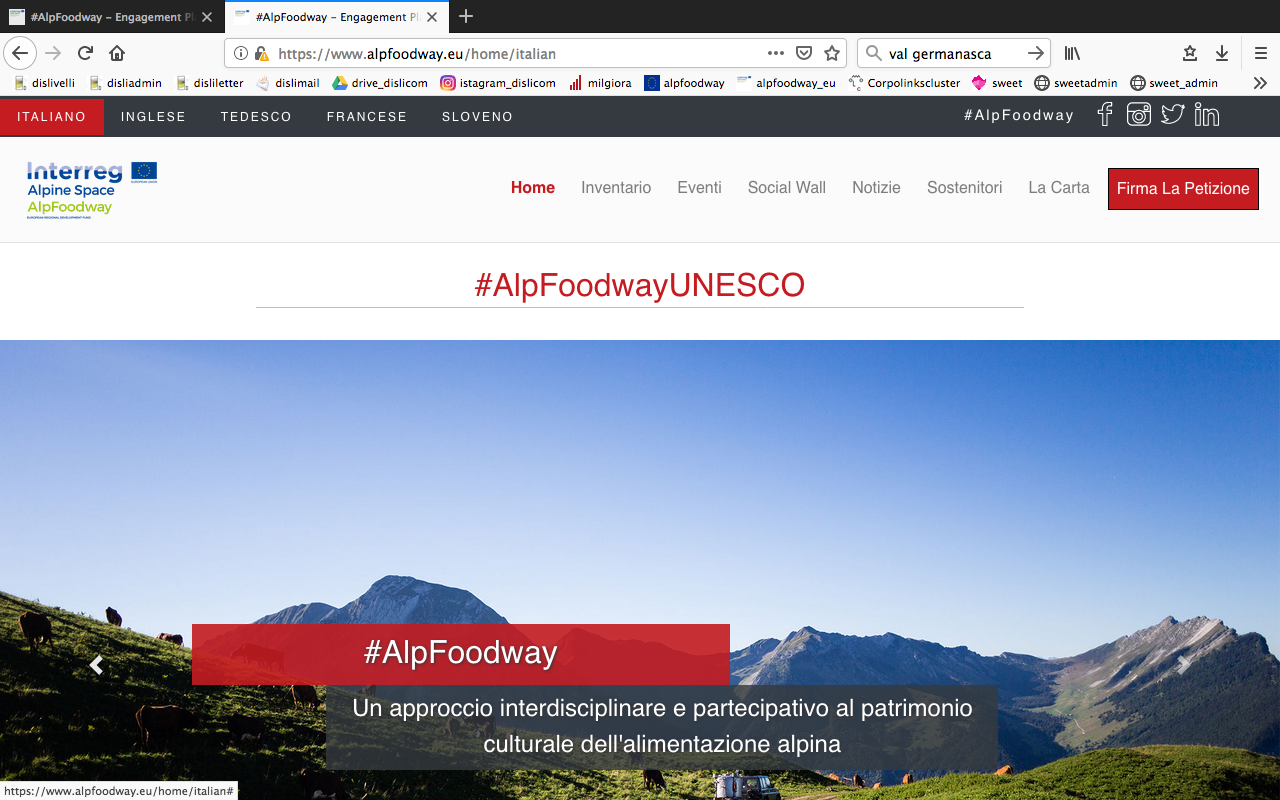Open the dislimail bookmark
The height and width of the screenshot is (800, 1280).
[x=288, y=83]
